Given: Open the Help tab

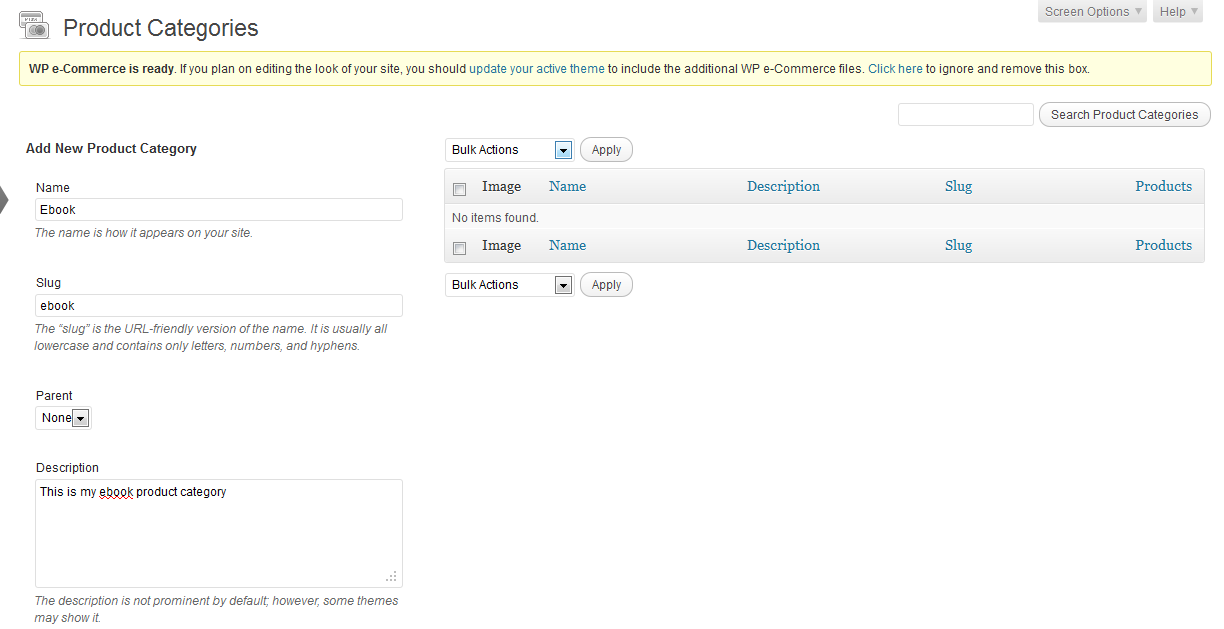Looking at the screenshot, I should point(1178,12).
